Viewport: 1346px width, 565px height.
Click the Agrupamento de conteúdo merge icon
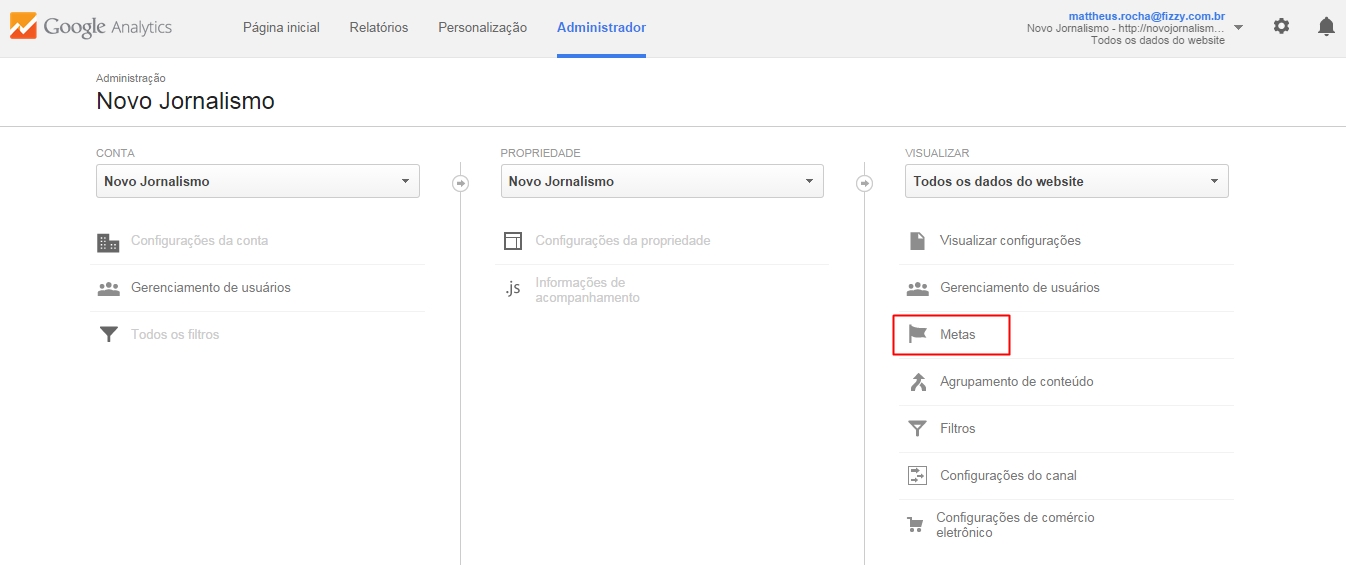click(x=917, y=381)
